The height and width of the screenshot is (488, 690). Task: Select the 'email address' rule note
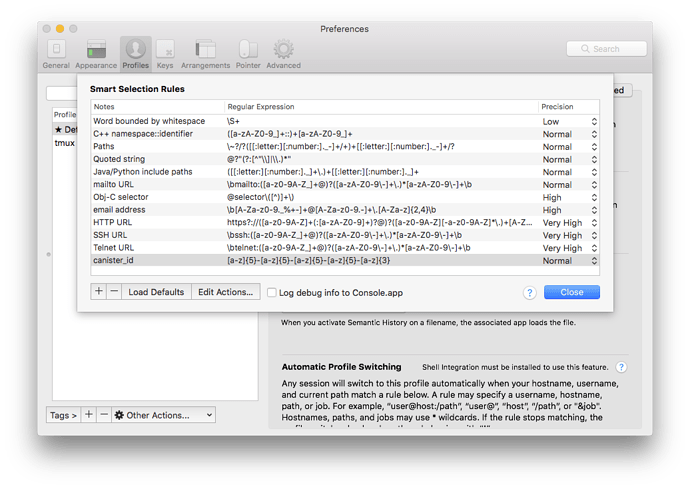pyautogui.click(x=119, y=210)
